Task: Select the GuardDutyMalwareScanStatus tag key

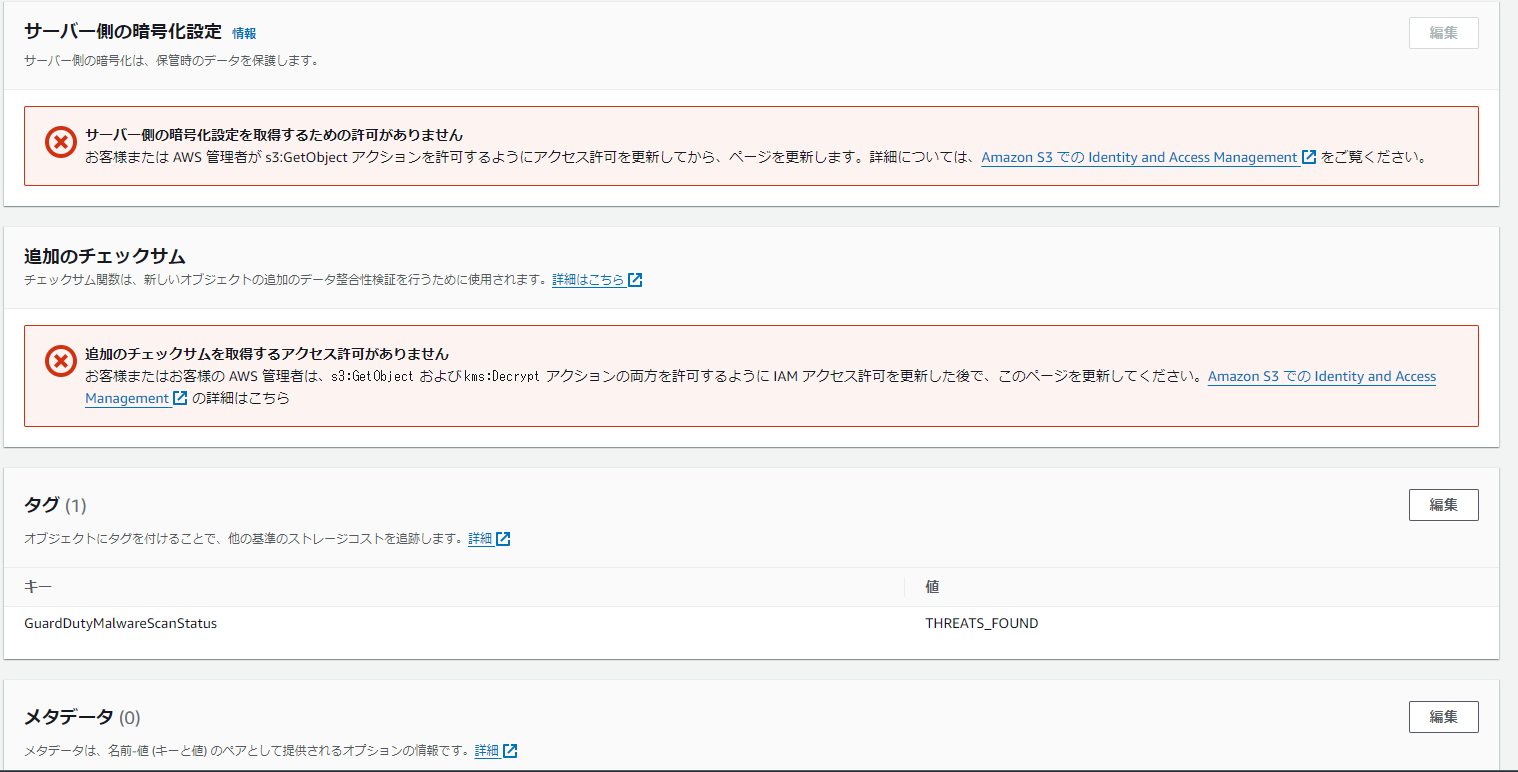Action: (x=120, y=623)
